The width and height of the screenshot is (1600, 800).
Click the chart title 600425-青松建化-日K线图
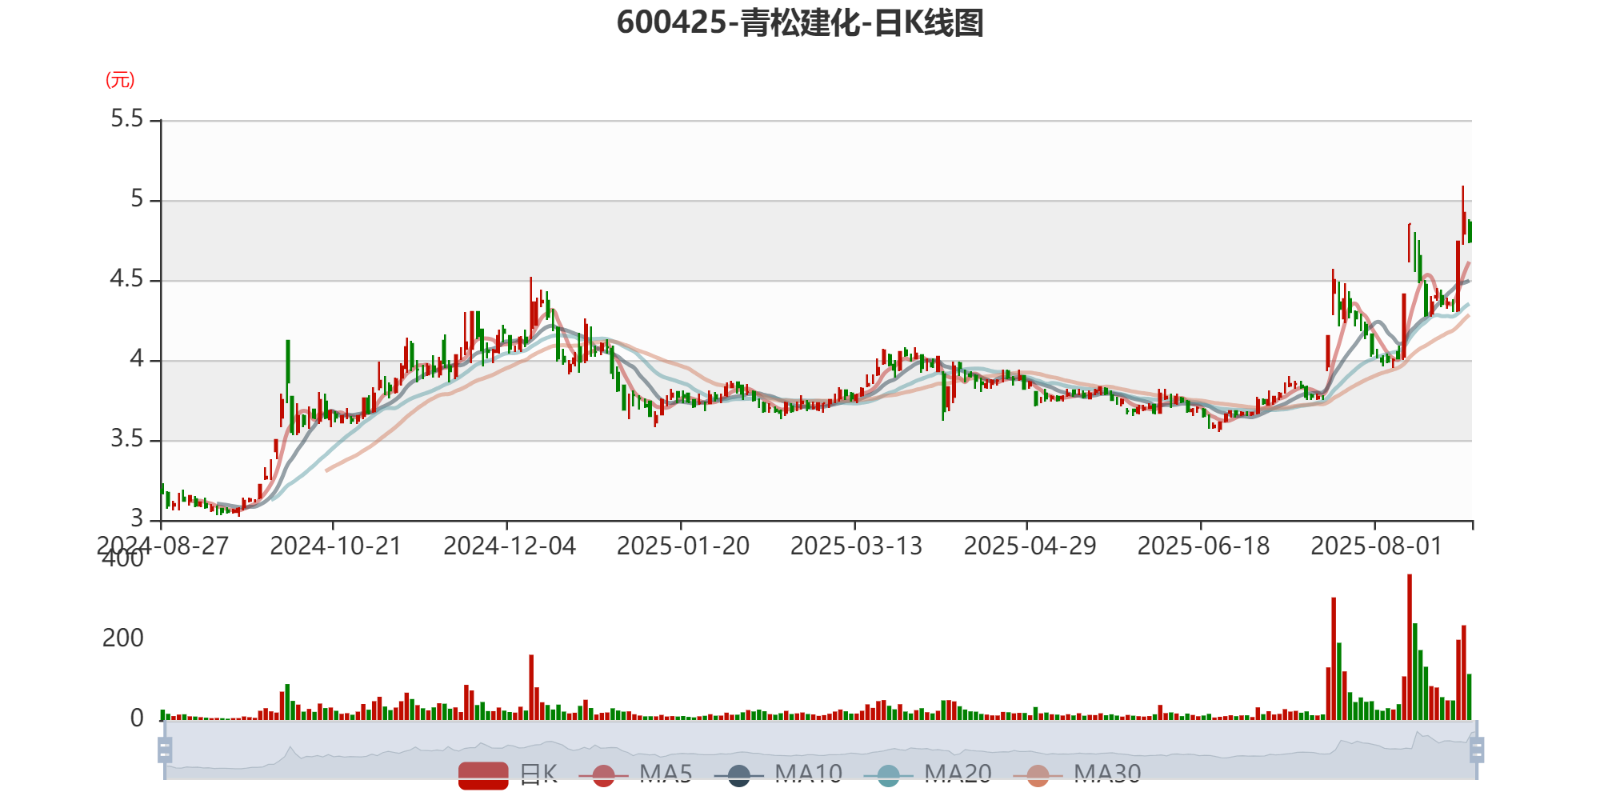coord(800,22)
